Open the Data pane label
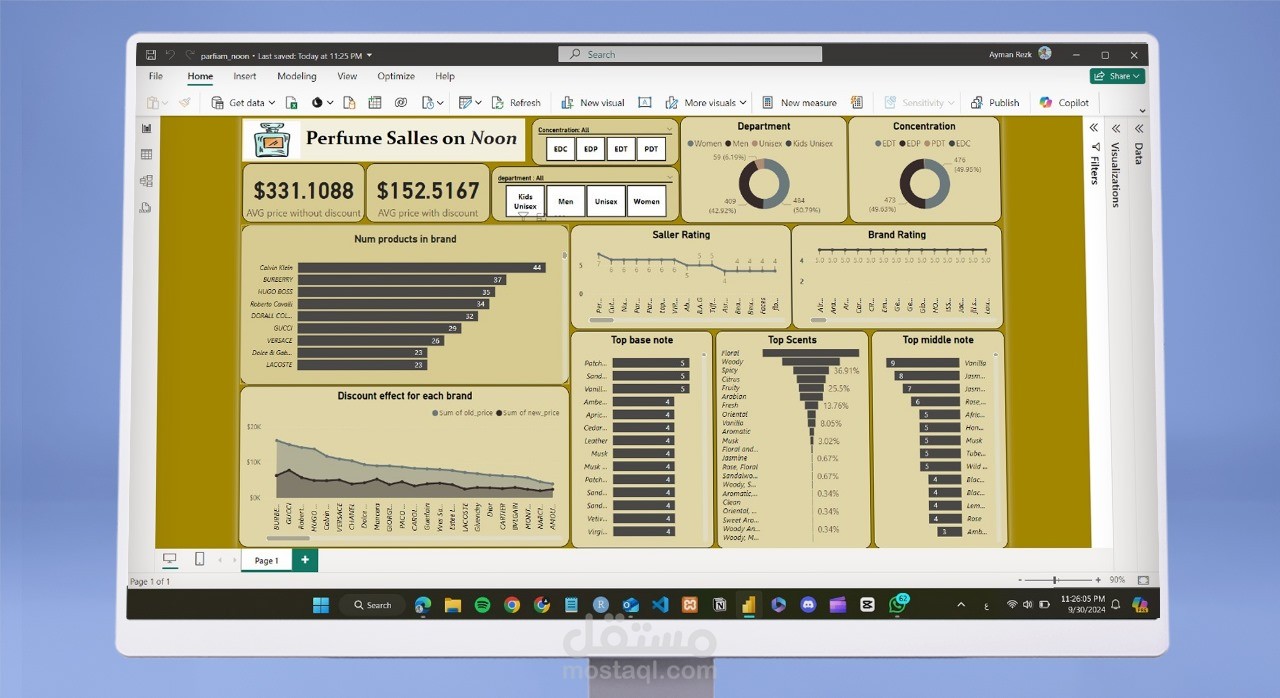1280x698 pixels. (x=1138, y=153)
